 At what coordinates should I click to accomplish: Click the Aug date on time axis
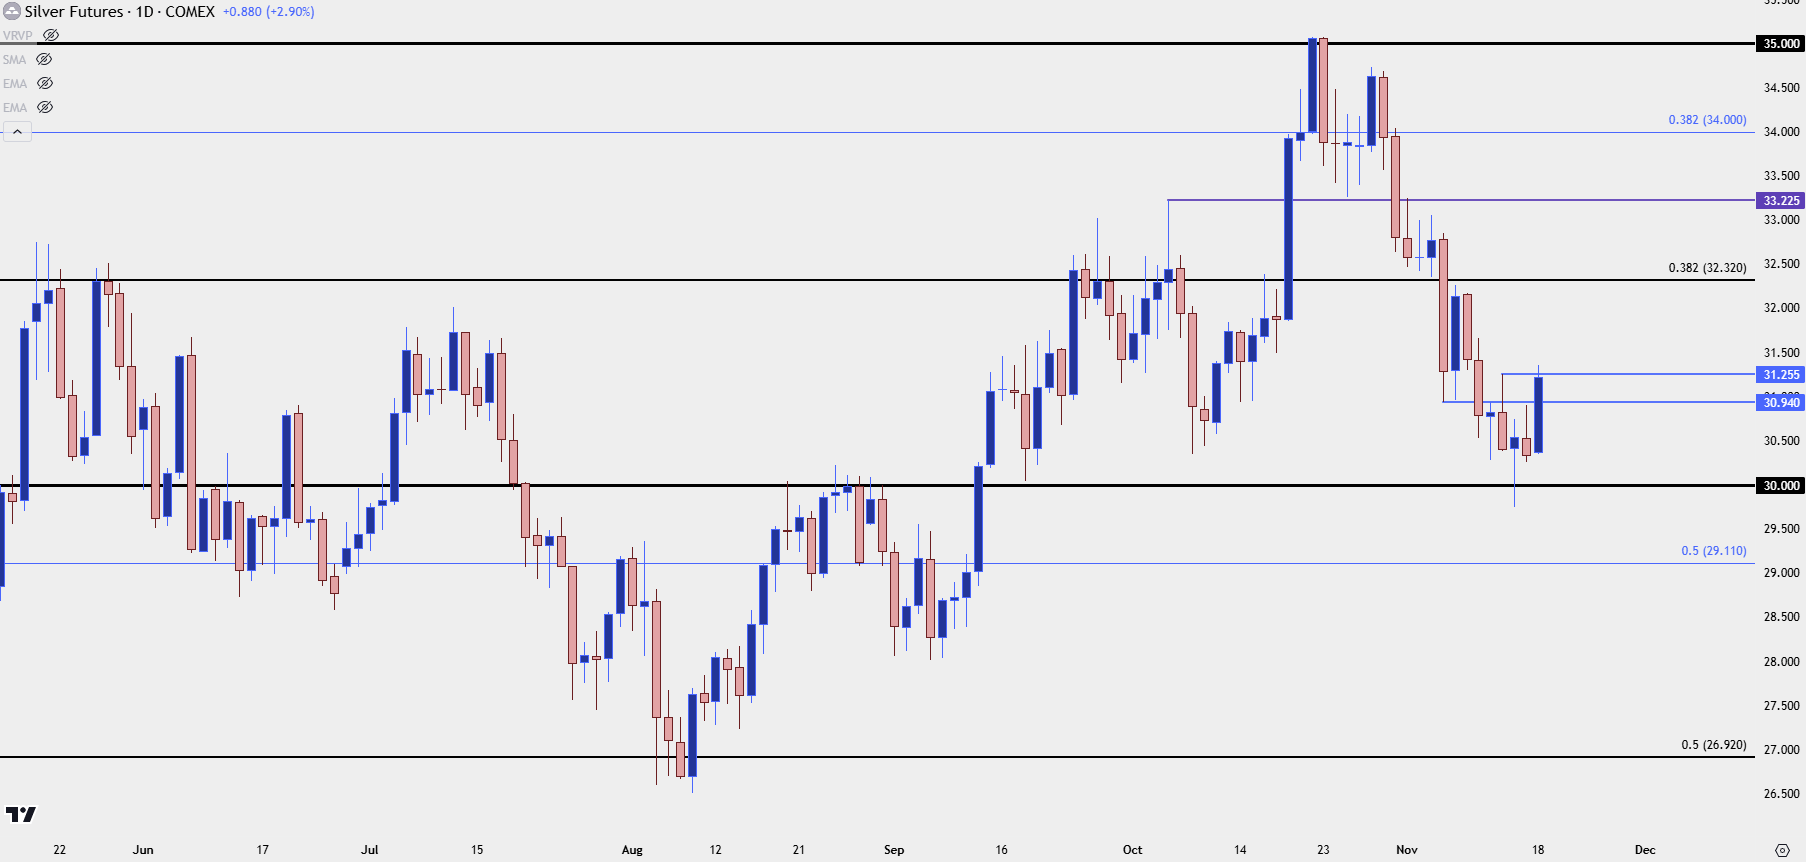click(x=632, y=850)
